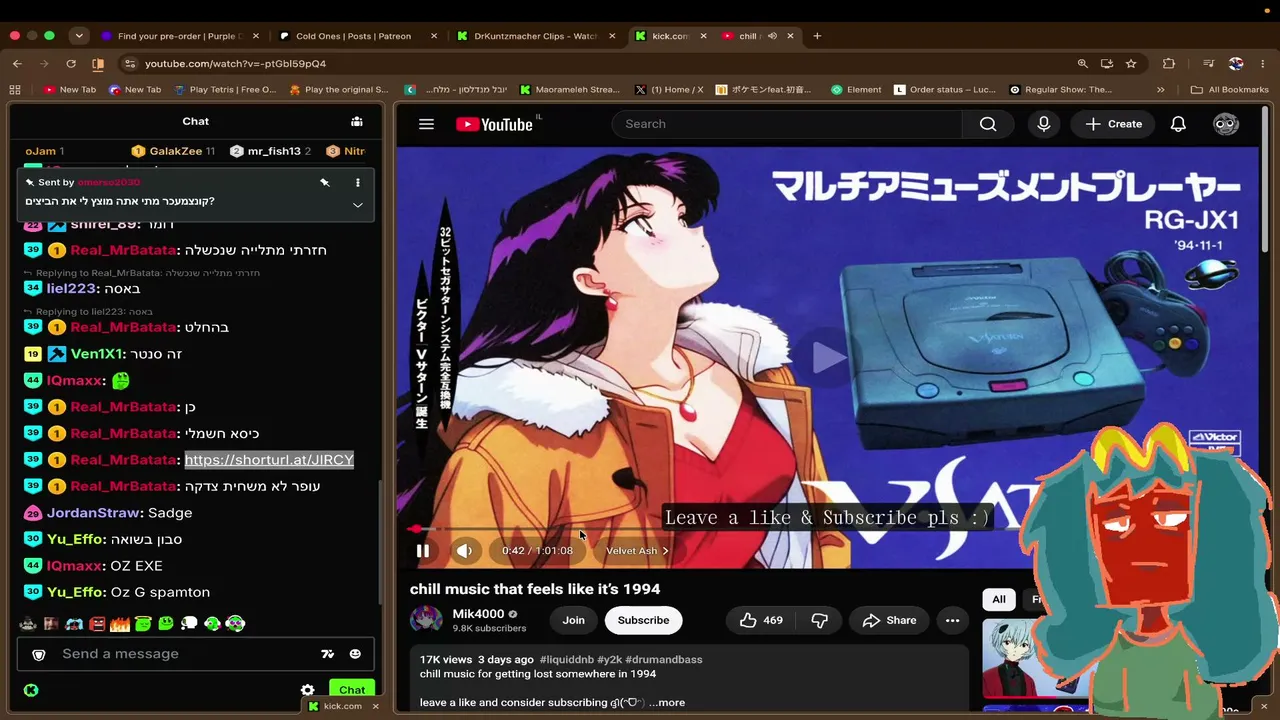Viewport: 1280px width, 720px height.
Task: Show hidden bookmarks overflow chevron
Action: [1160, 89]
